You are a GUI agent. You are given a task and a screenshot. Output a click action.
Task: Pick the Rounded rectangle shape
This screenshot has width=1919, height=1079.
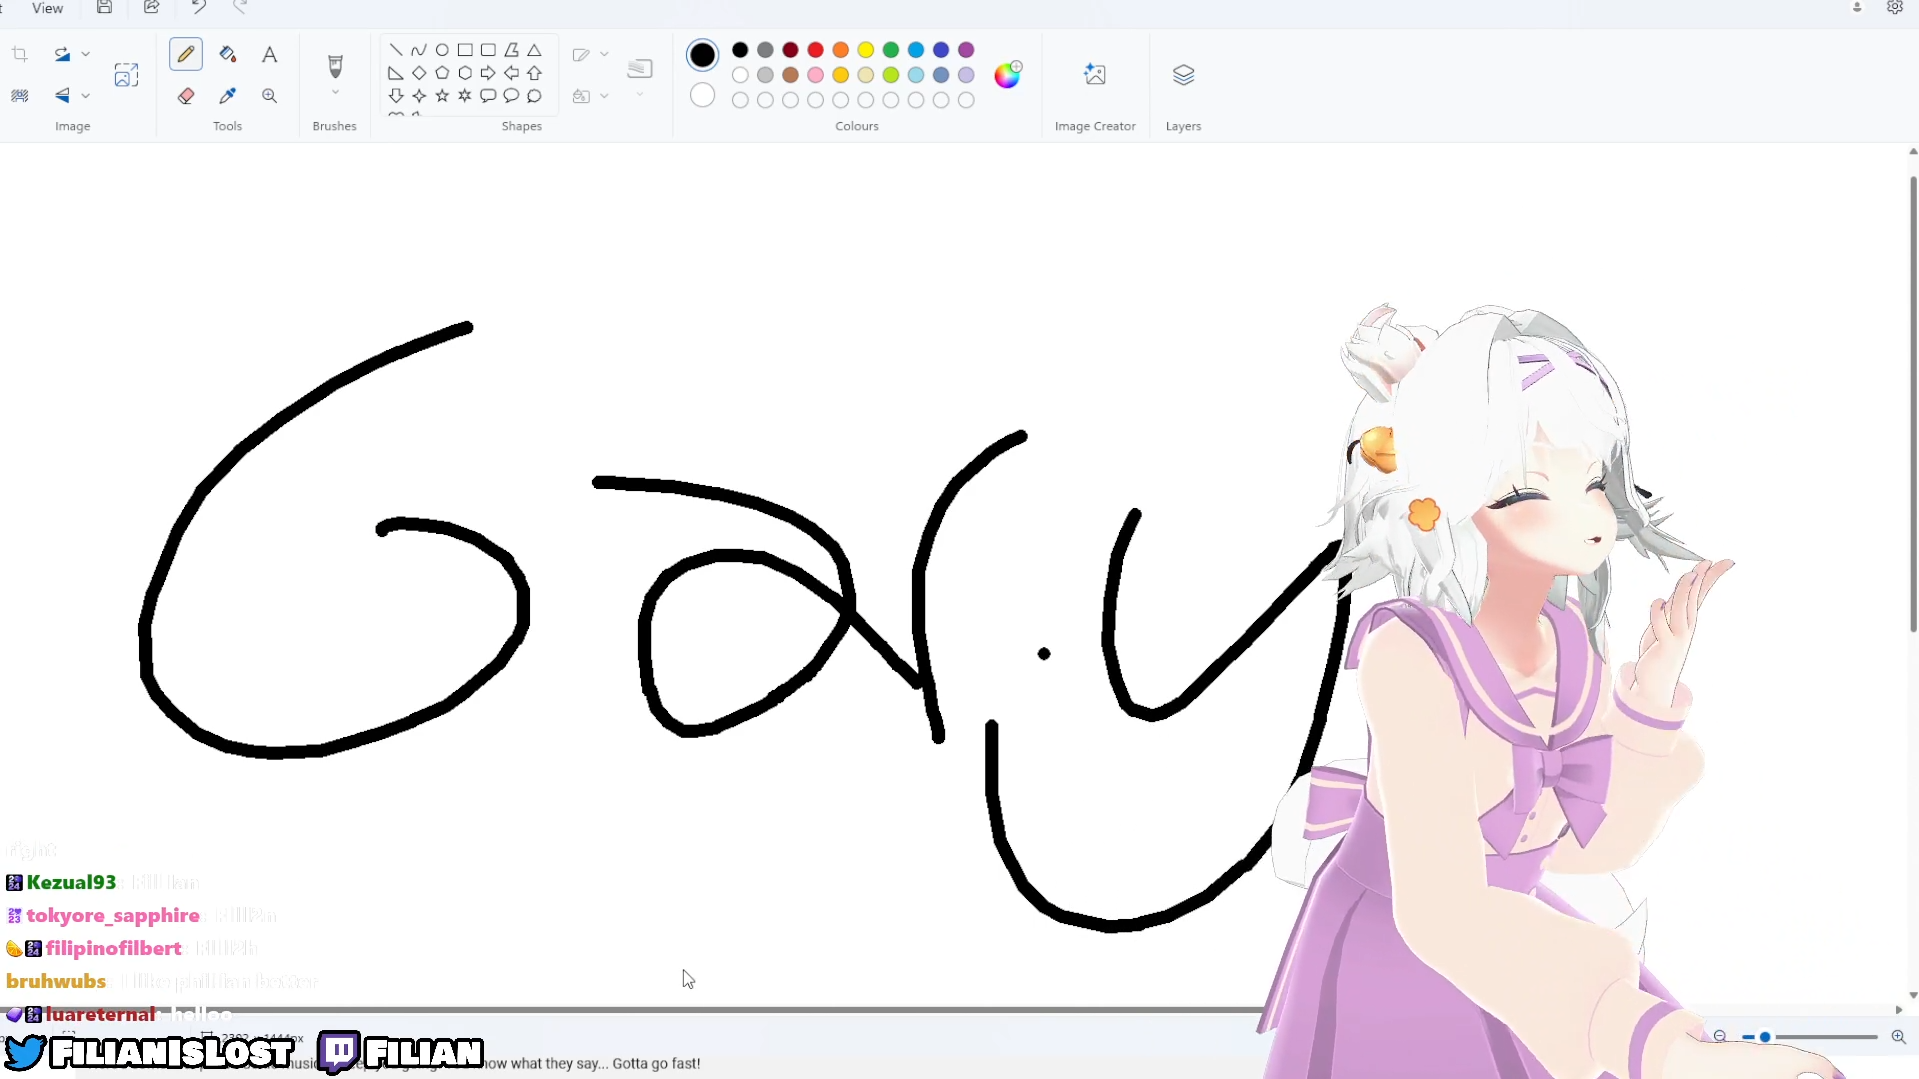point(488,50)
